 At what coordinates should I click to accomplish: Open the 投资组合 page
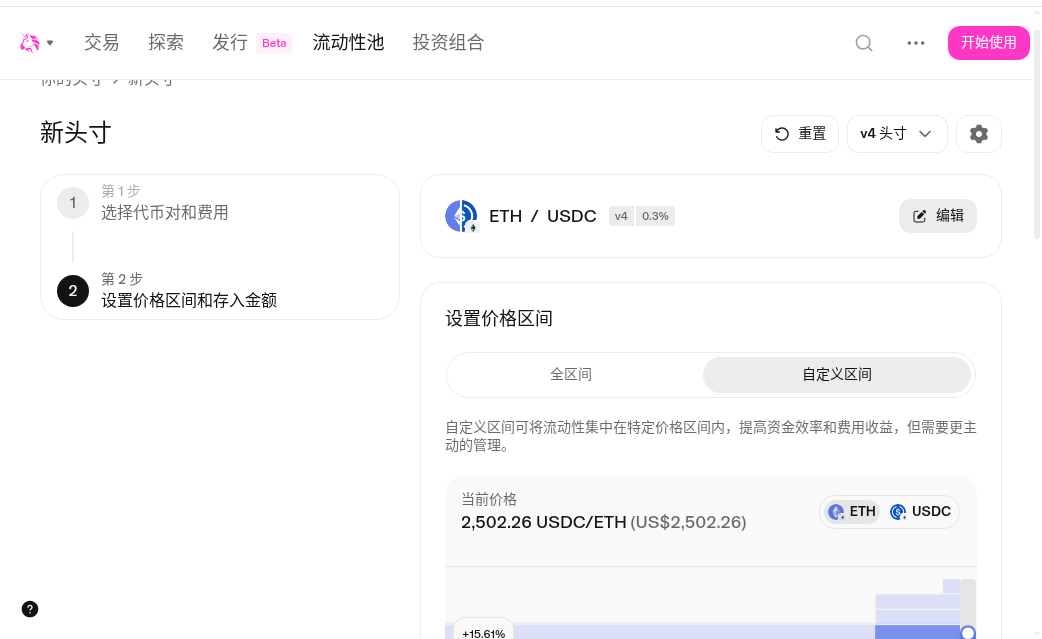pyautogui.click(x=449, y=43)
